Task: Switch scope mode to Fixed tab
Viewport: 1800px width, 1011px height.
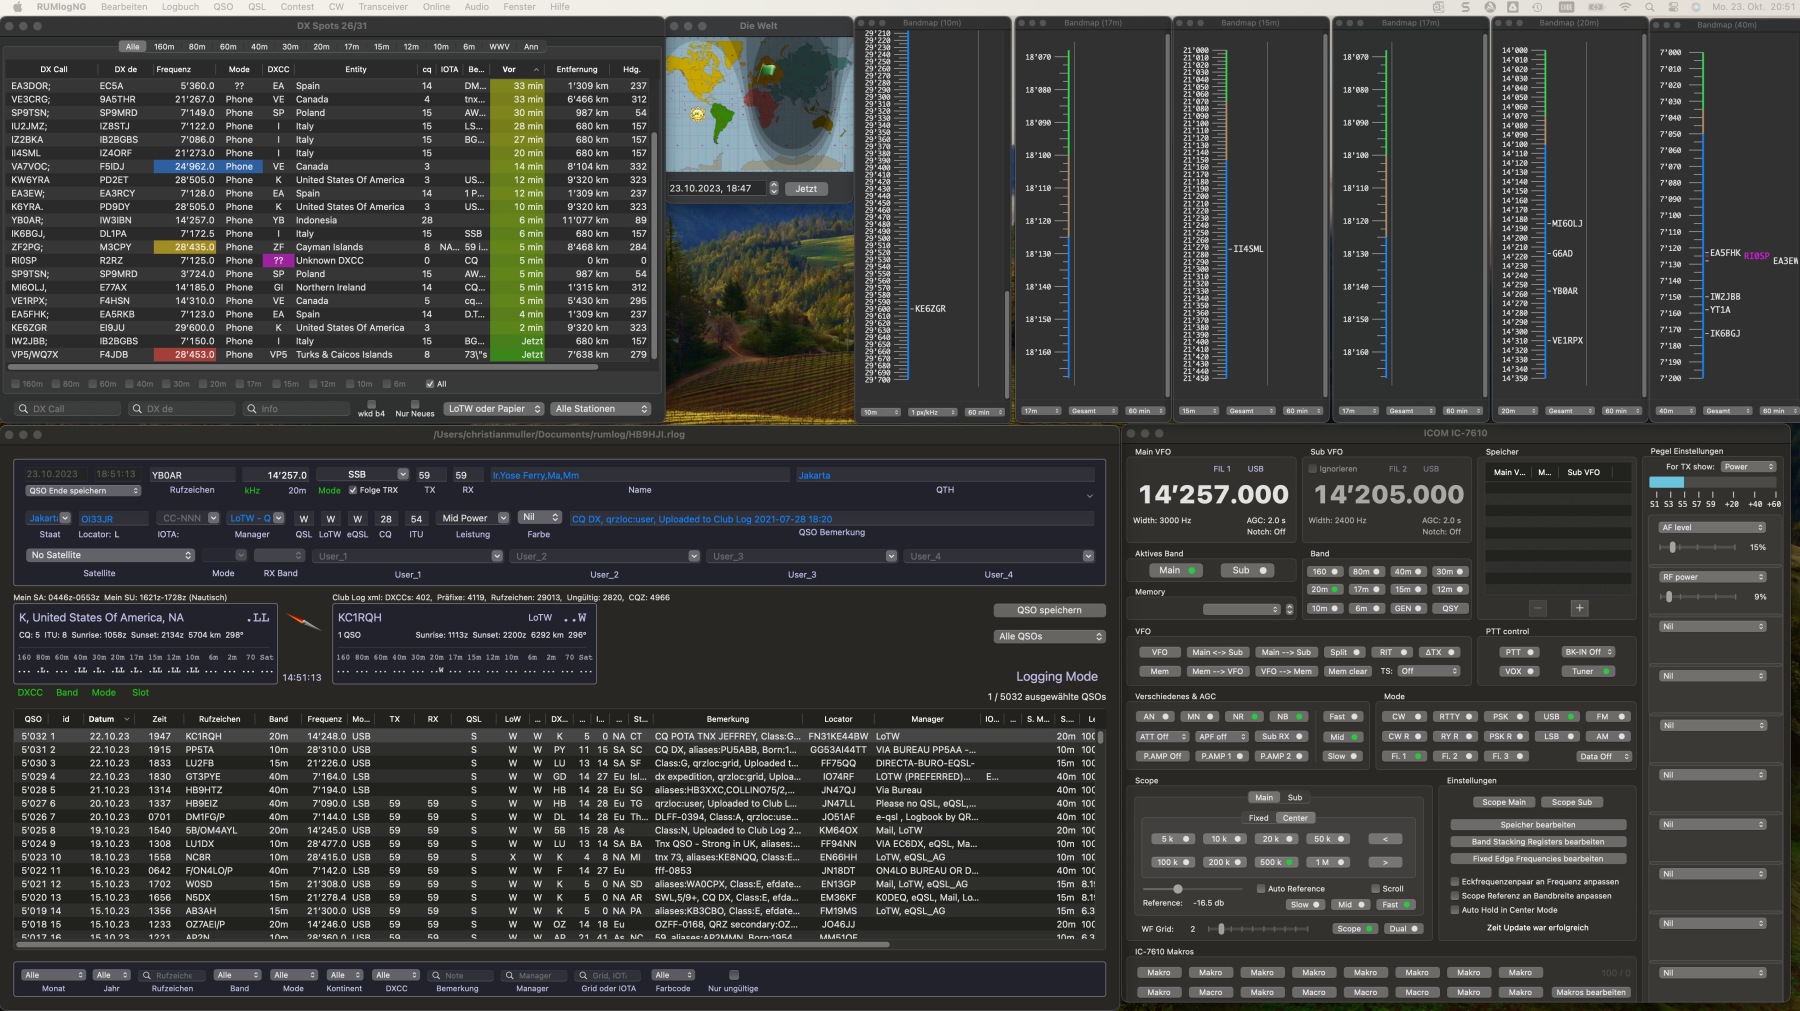Action: 1258,818
